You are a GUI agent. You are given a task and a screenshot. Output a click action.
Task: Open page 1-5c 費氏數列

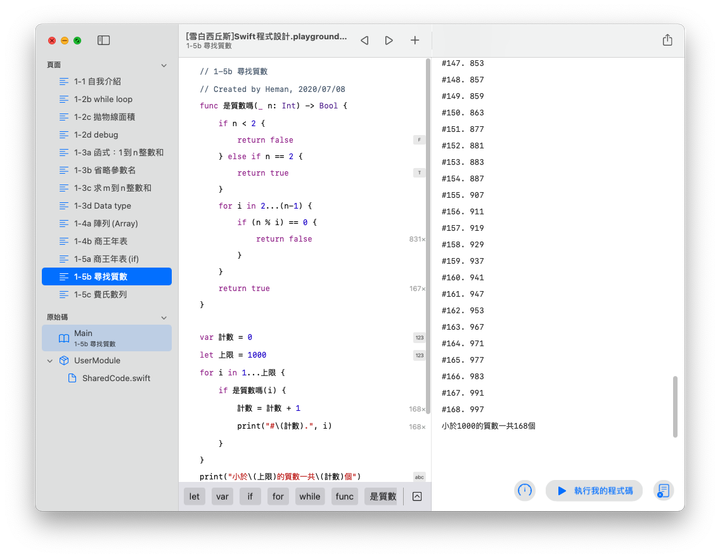point(107,294)
